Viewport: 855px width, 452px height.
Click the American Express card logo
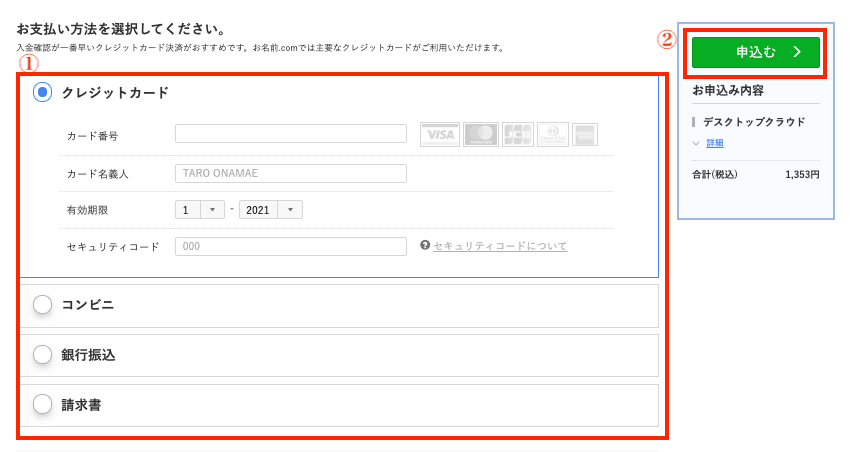click(585, 135)
